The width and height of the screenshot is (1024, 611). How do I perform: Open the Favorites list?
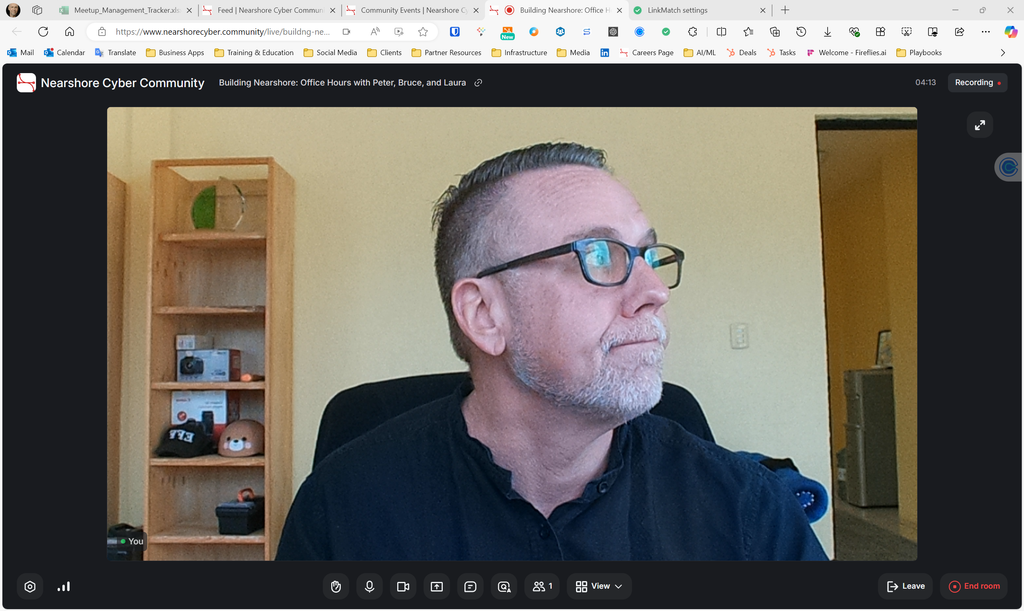coord(748,32)
